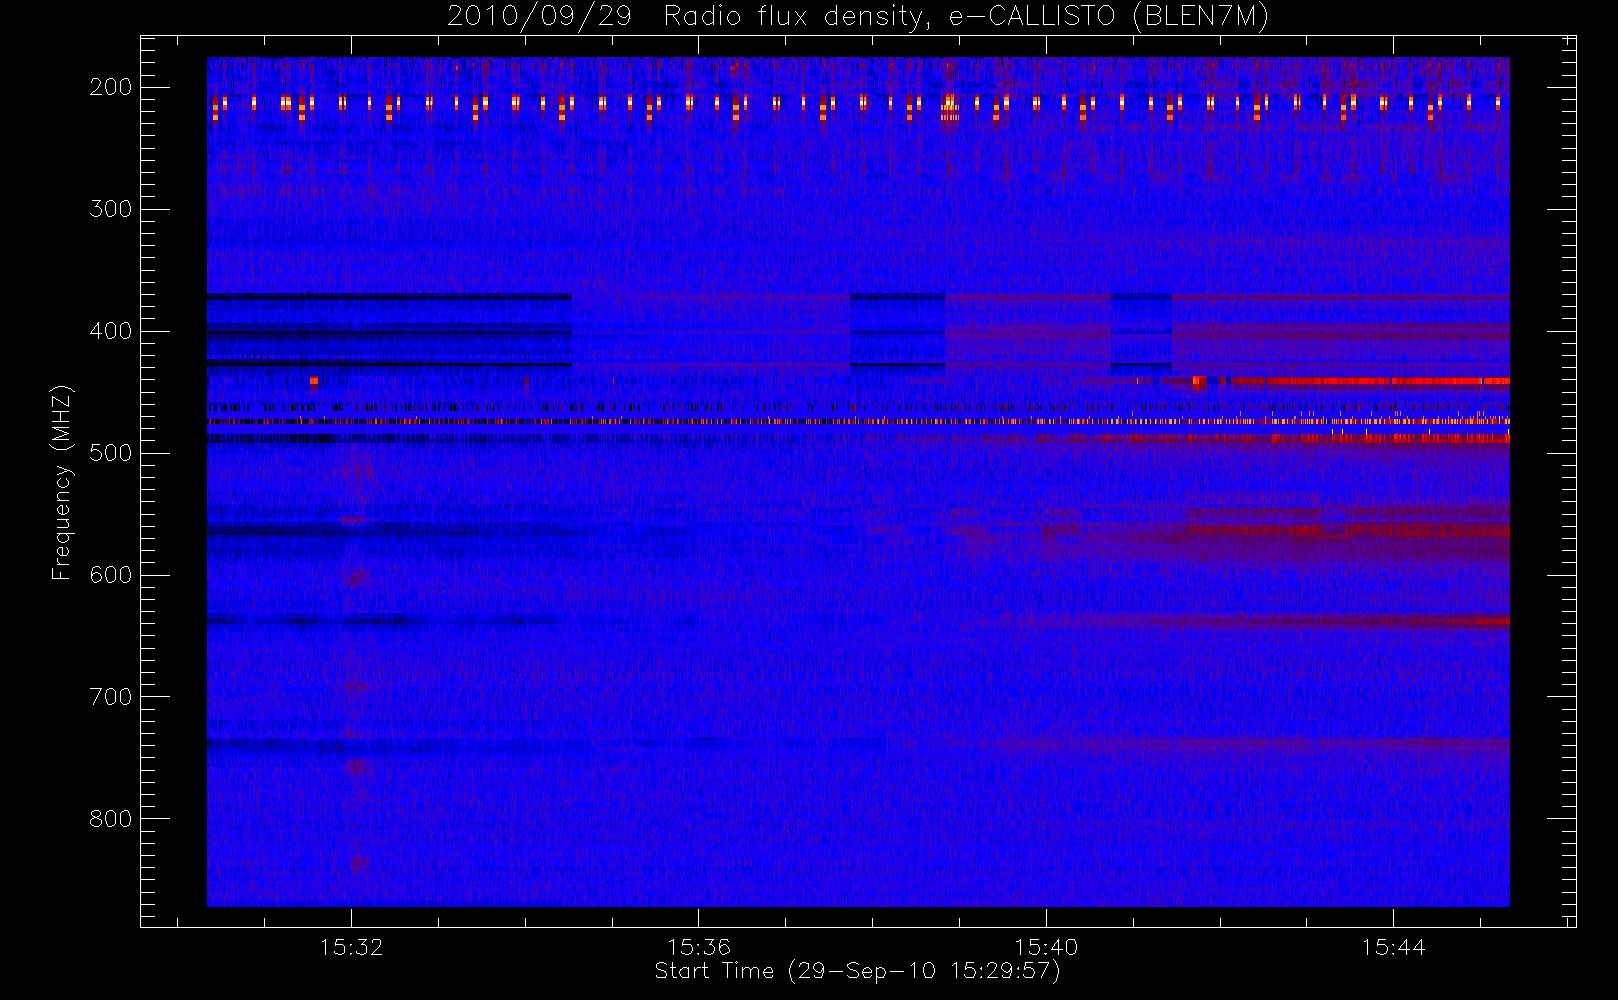Viewport: 1618px width, 1000px height.
Task: Click the 15:36 time tick label
Action: (699, 947)
